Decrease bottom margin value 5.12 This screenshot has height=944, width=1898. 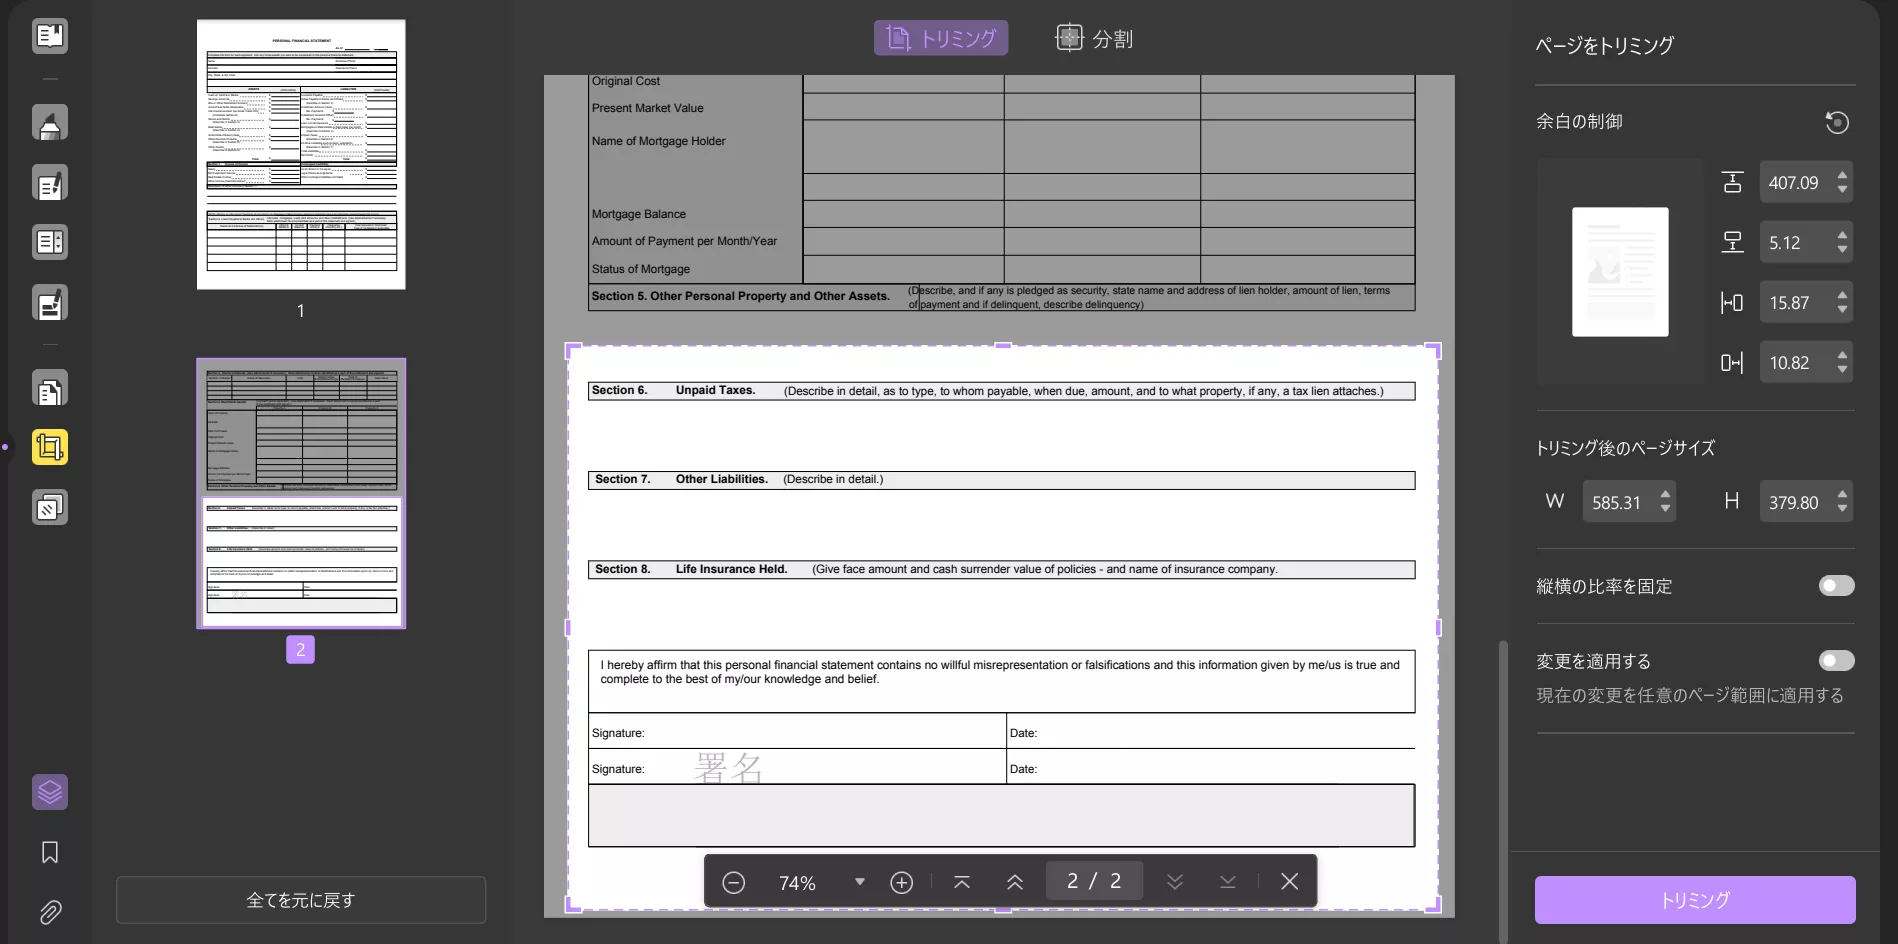pyautogui.click(x=1842, y=249)
